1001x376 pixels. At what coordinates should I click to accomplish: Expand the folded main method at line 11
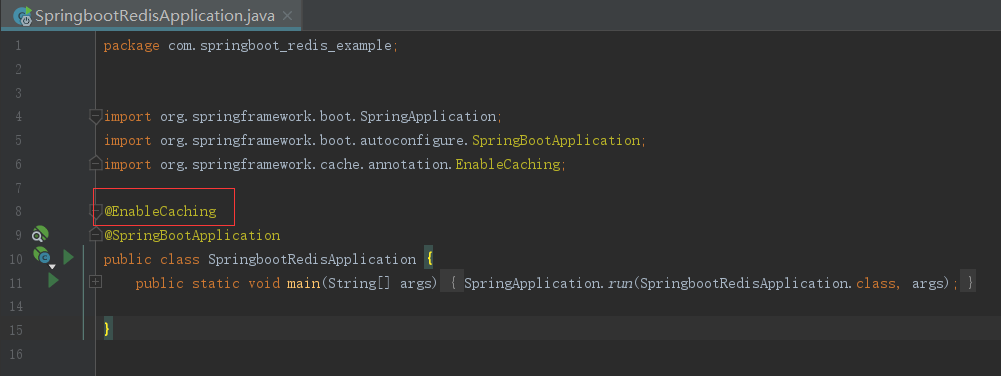tap(96, 282)
